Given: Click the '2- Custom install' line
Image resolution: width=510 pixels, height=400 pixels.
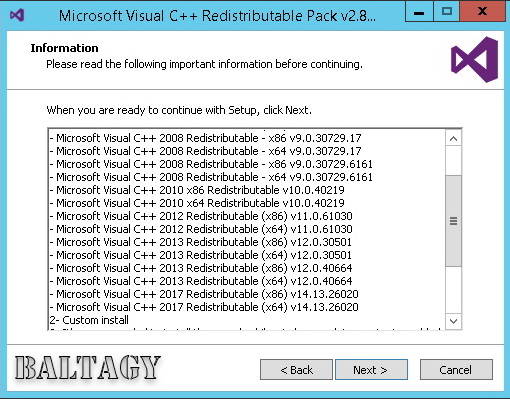Looking at the screenshot, I should coord(89,320).
